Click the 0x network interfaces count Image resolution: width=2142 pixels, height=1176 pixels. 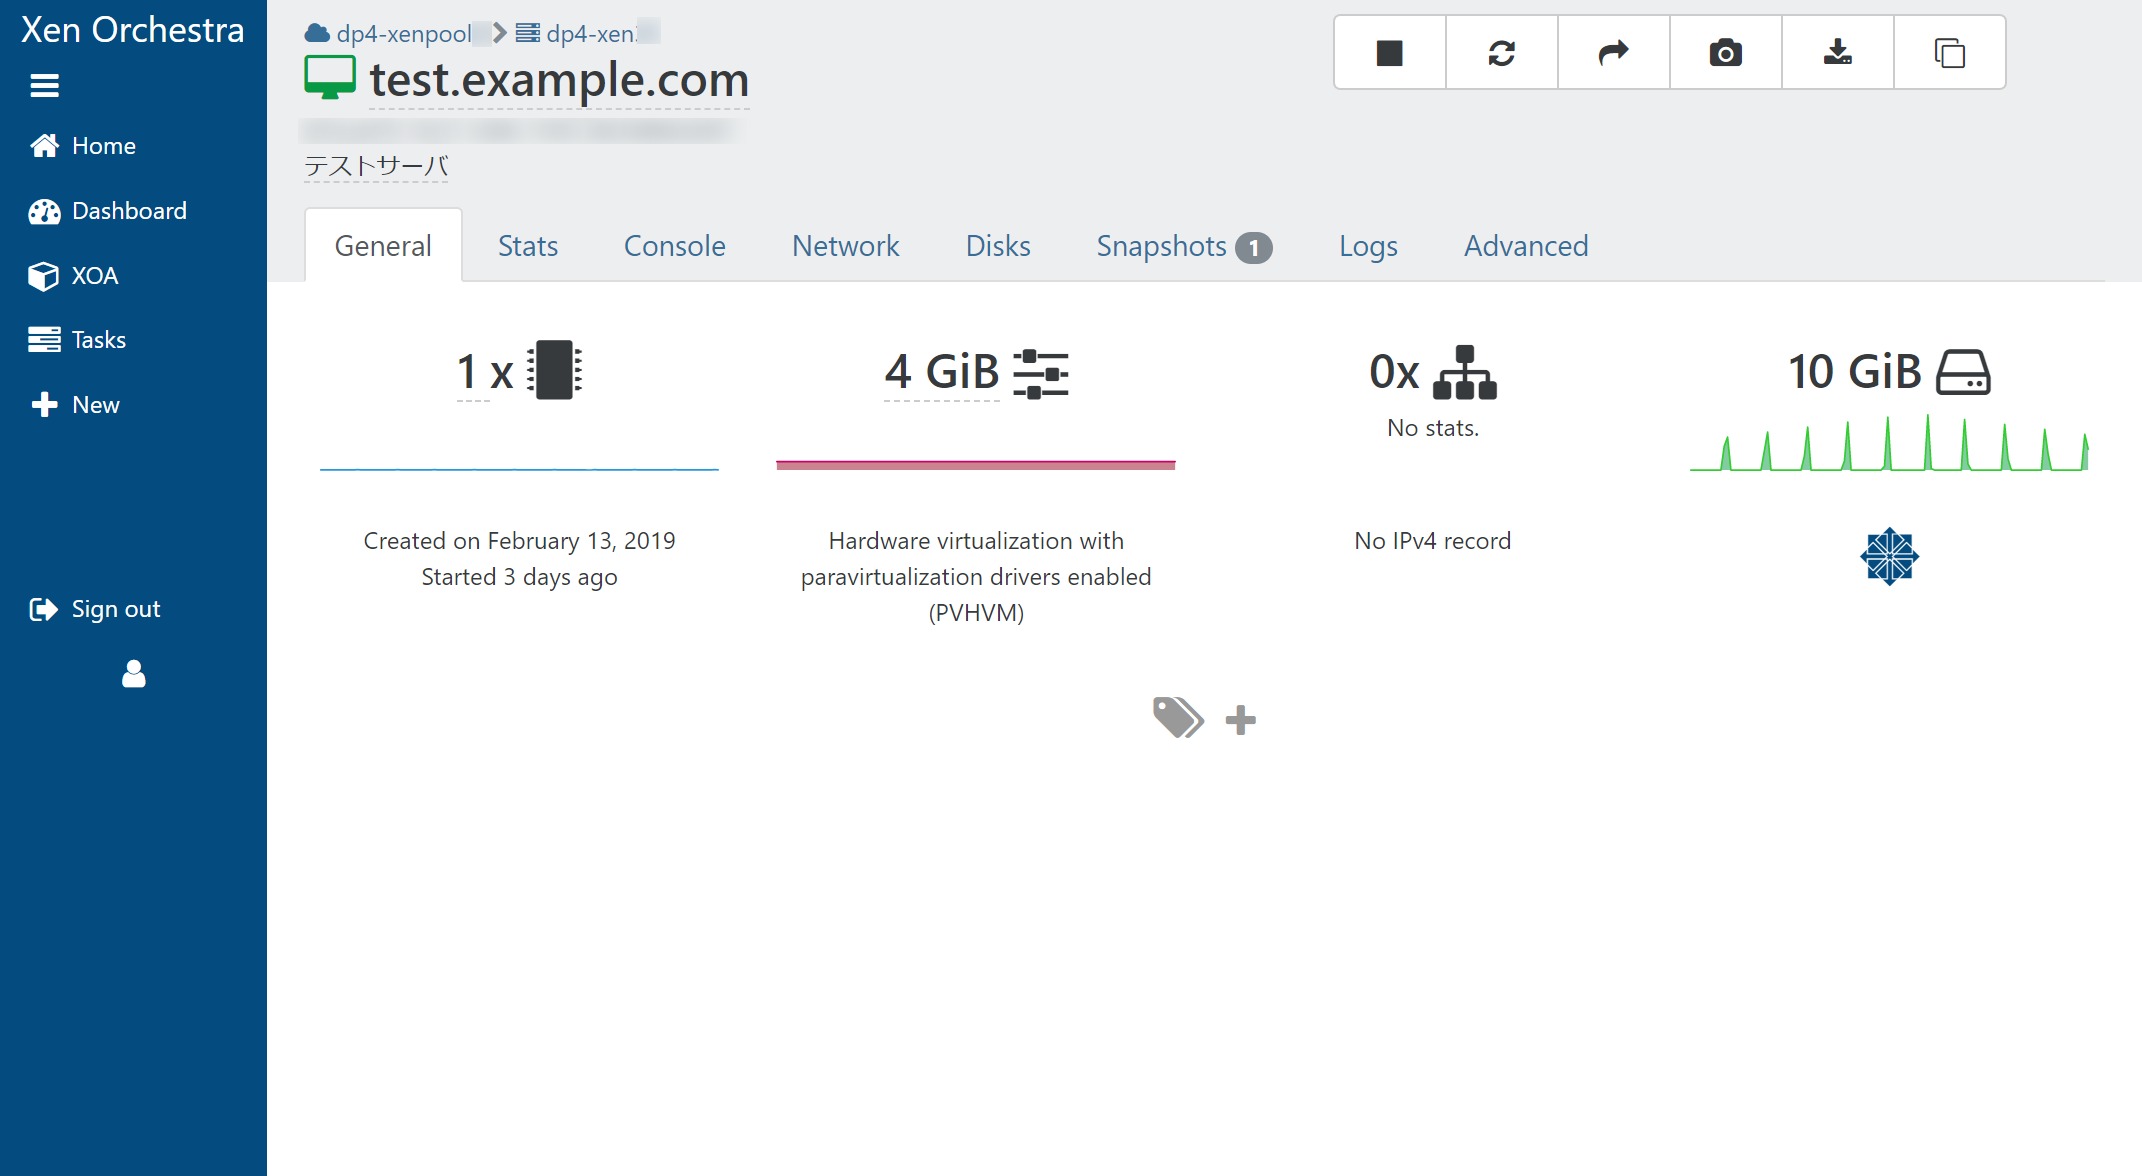(1394, 372)
